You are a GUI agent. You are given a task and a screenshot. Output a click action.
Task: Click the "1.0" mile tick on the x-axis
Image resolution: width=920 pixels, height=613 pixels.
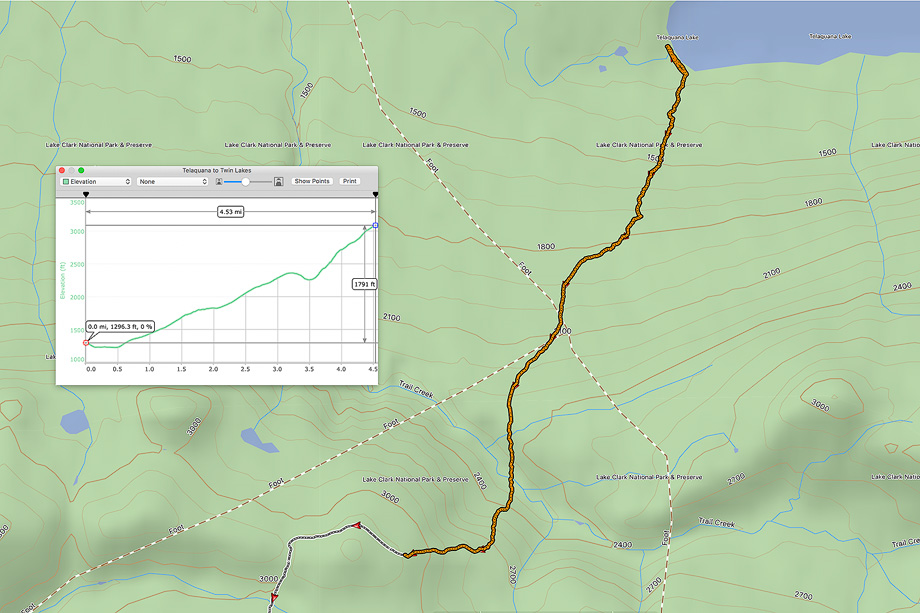[x=150, y=370]
